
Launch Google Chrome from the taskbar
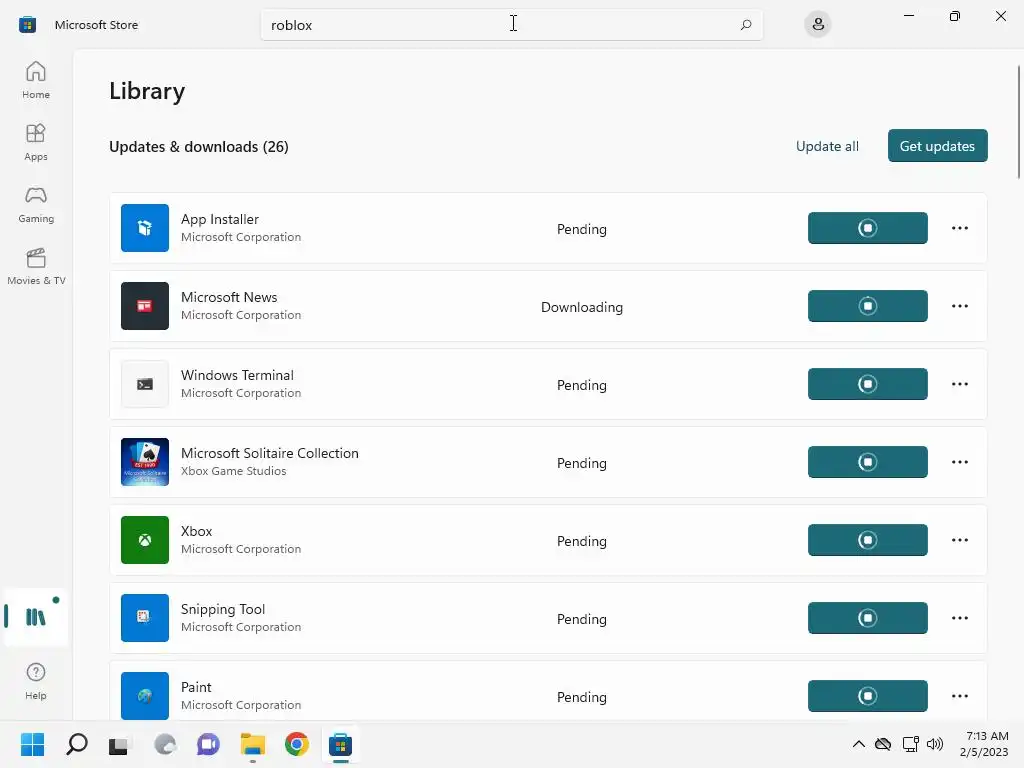296,744
